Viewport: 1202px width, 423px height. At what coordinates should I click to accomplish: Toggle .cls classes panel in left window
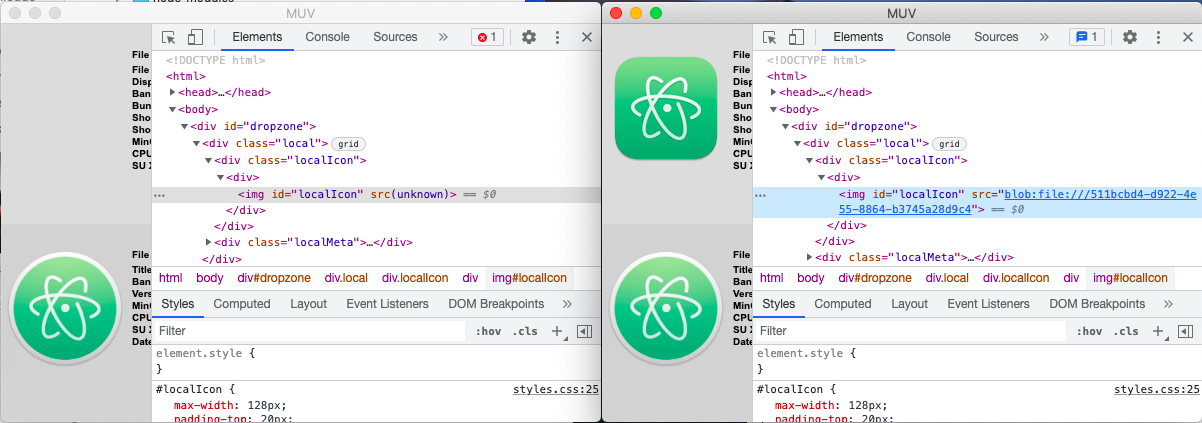pyautogui.click(x=525, y=331)
